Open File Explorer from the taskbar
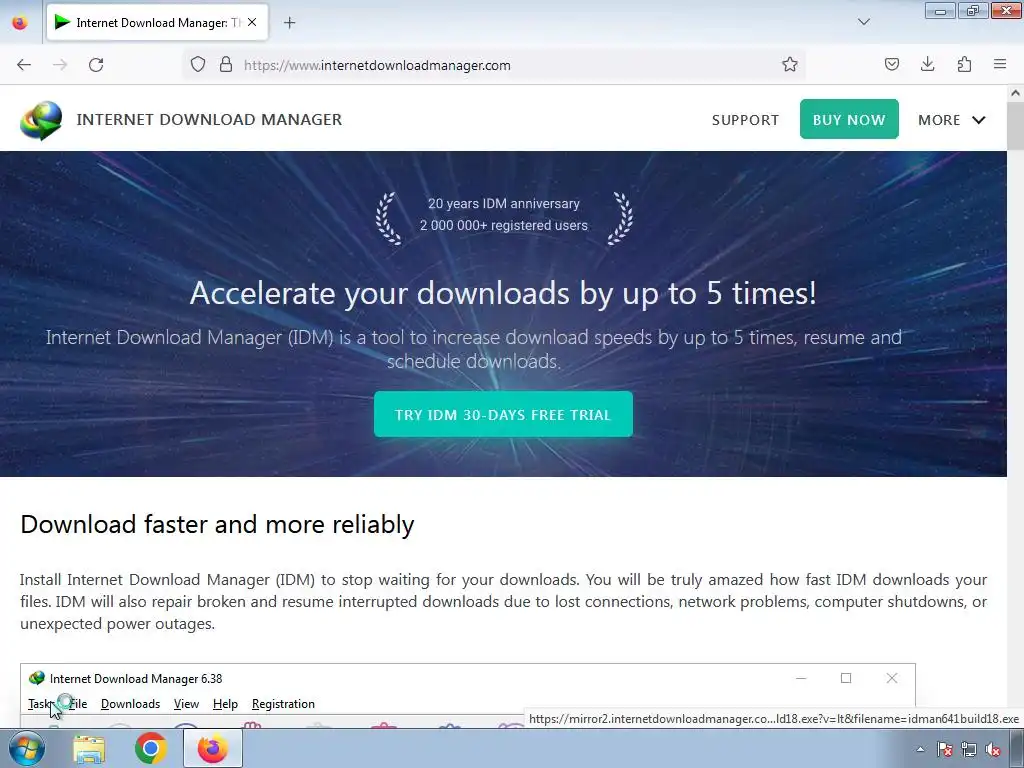Image resolution: width=1024 pixels, height=768 pixels. 89,749
